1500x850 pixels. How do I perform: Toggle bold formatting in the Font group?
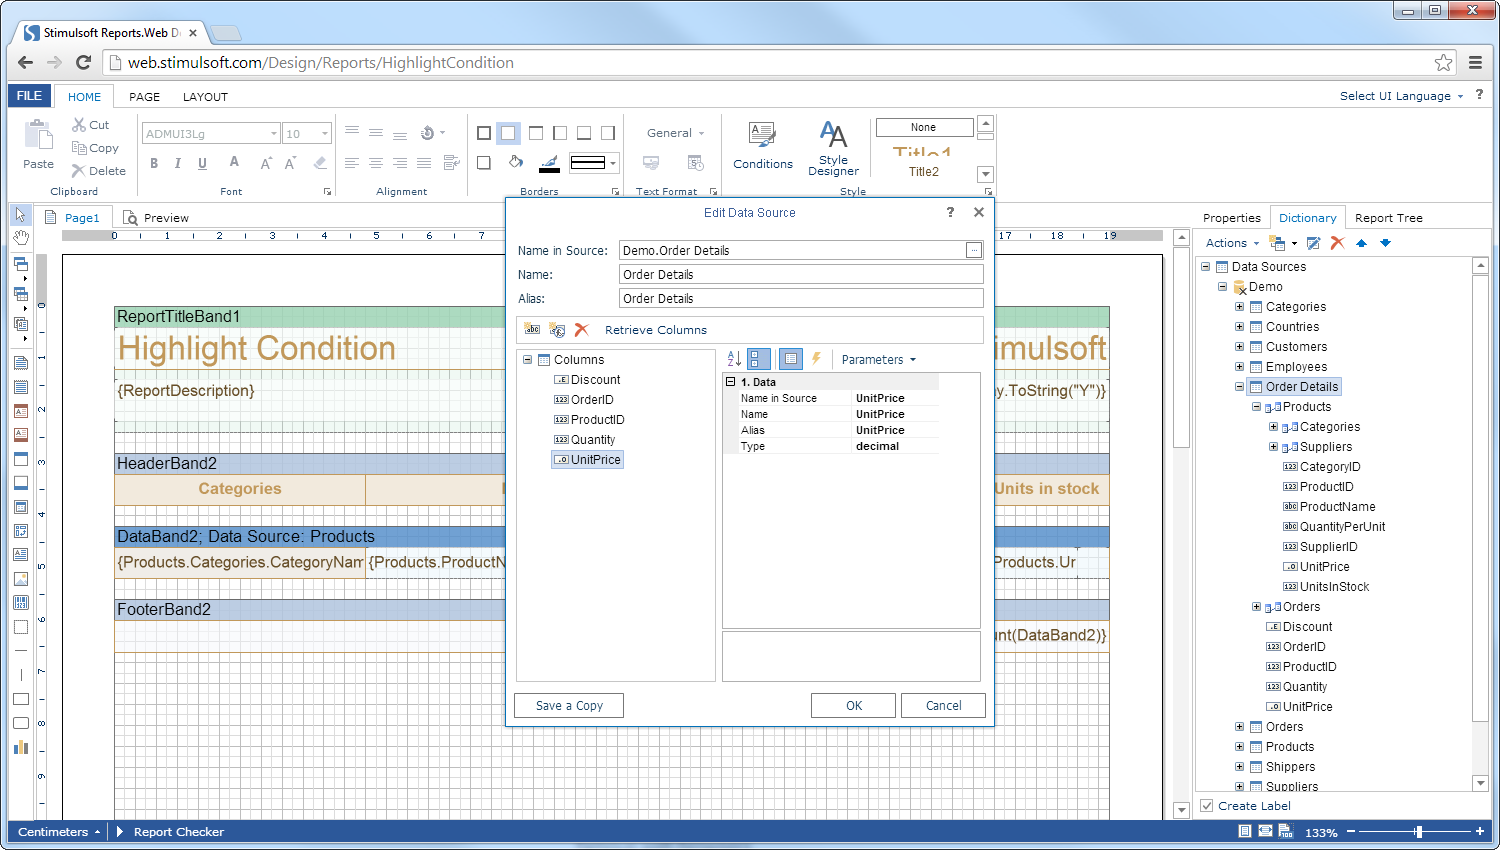[155, 162]
